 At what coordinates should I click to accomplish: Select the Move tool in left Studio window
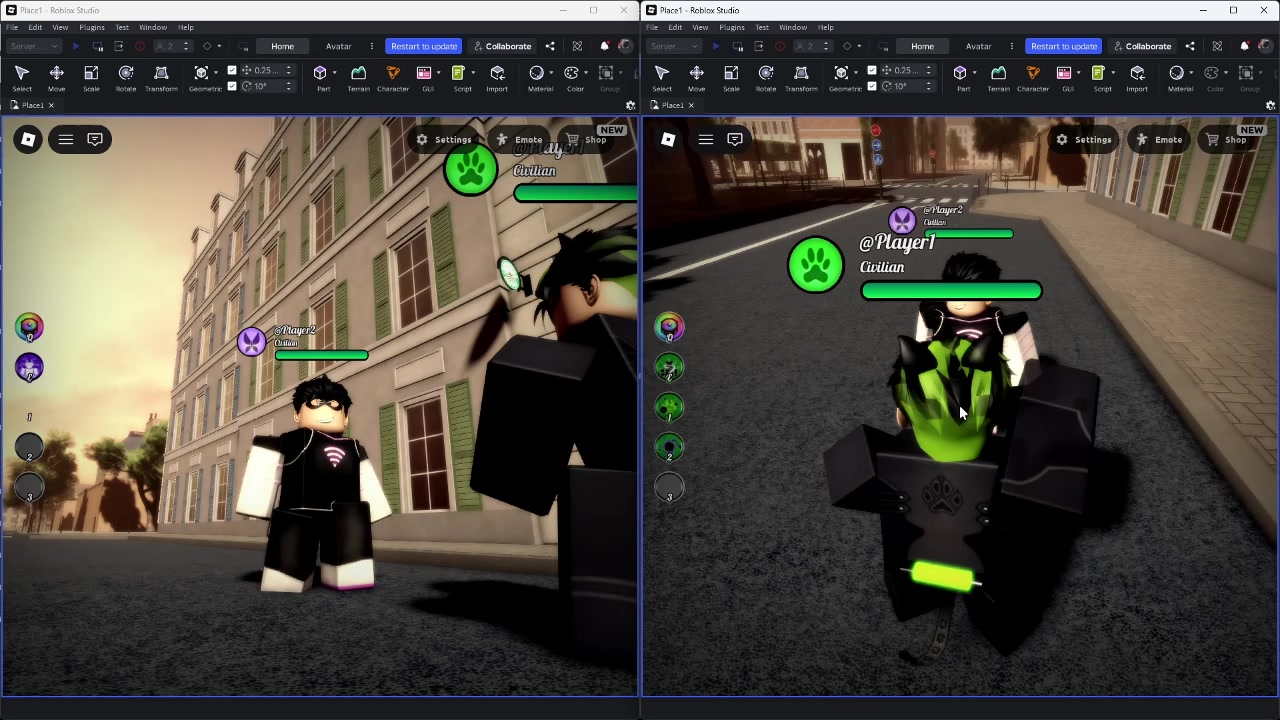[56, 78]
